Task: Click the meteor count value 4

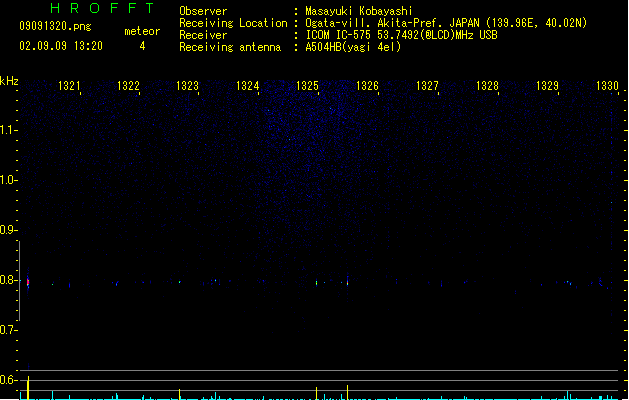Action: click(142, 46)
